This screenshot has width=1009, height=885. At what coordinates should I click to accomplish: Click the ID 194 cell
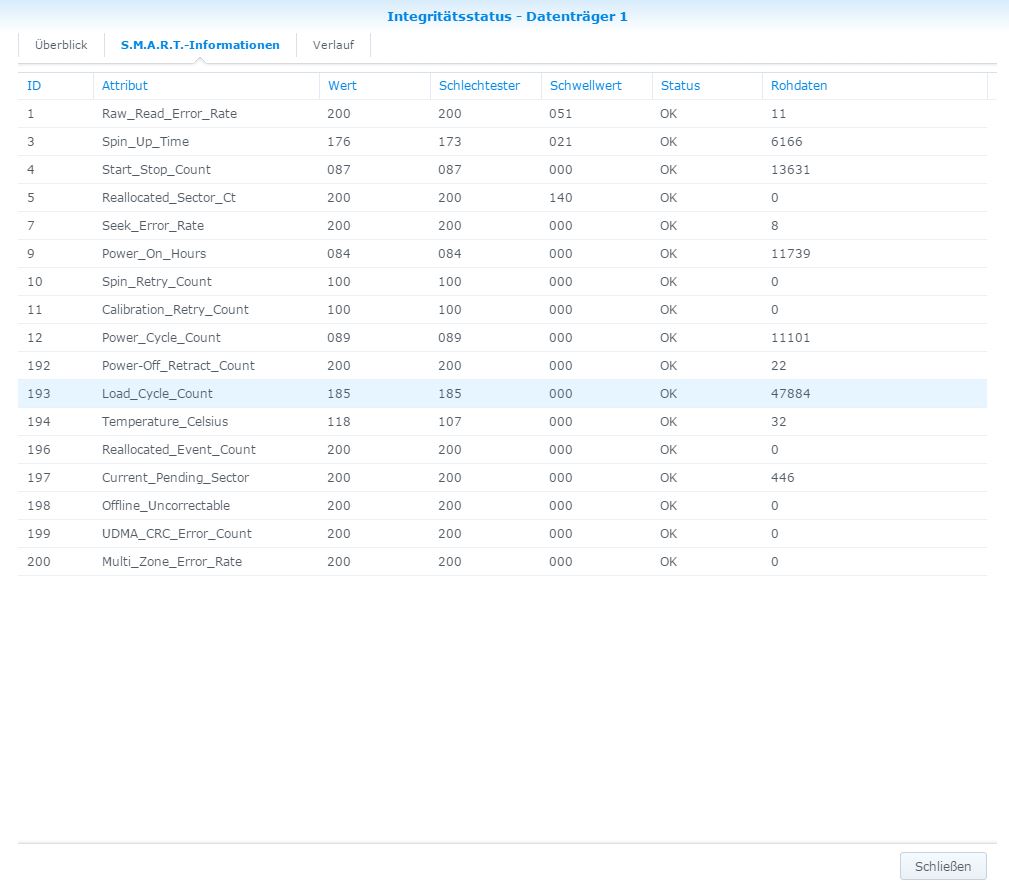(39, 422)
